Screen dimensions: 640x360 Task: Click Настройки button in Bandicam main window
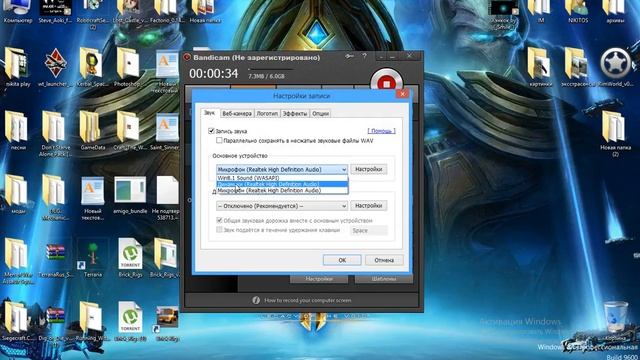tap(319, 279)
